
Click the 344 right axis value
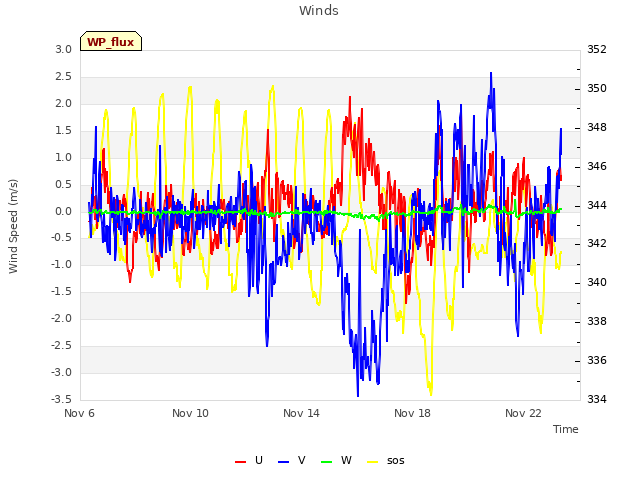click(x=597, y=205)
